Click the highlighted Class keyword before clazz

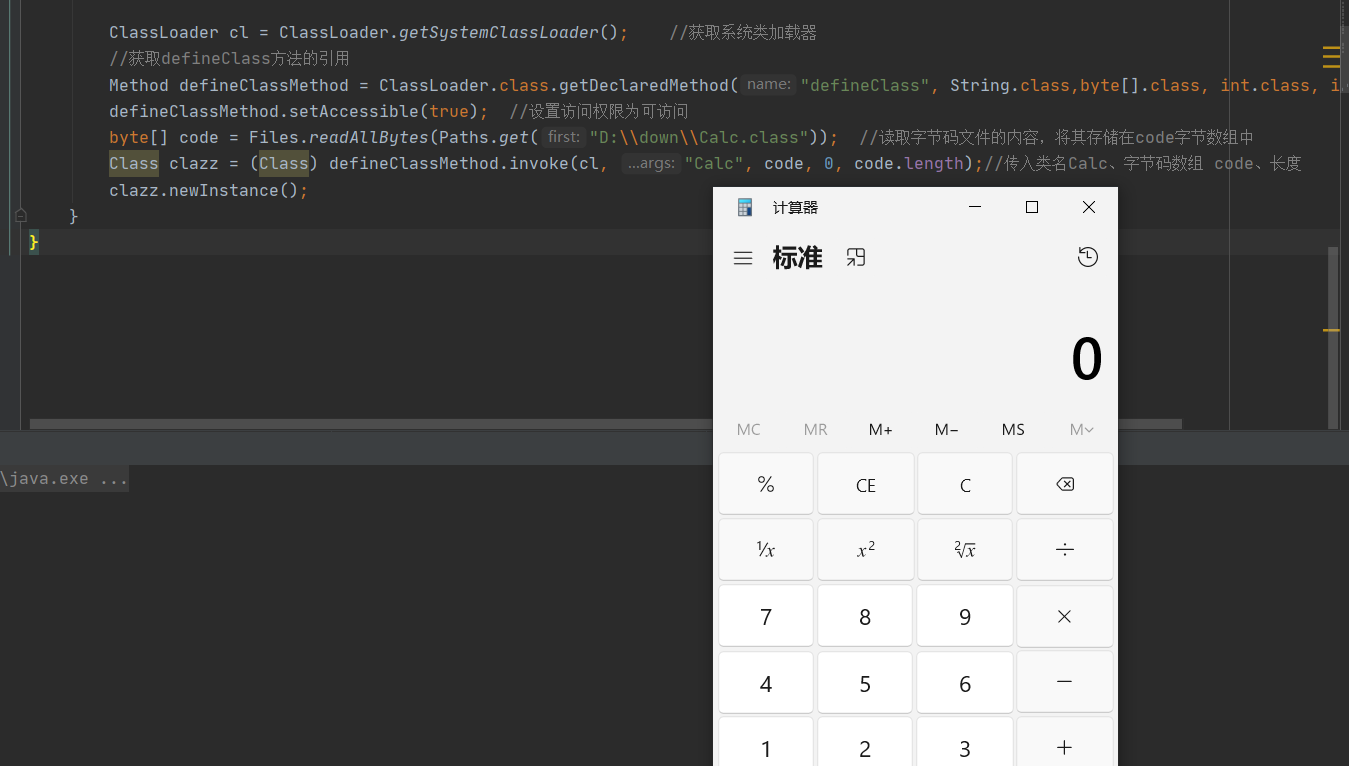pos(134,163)
